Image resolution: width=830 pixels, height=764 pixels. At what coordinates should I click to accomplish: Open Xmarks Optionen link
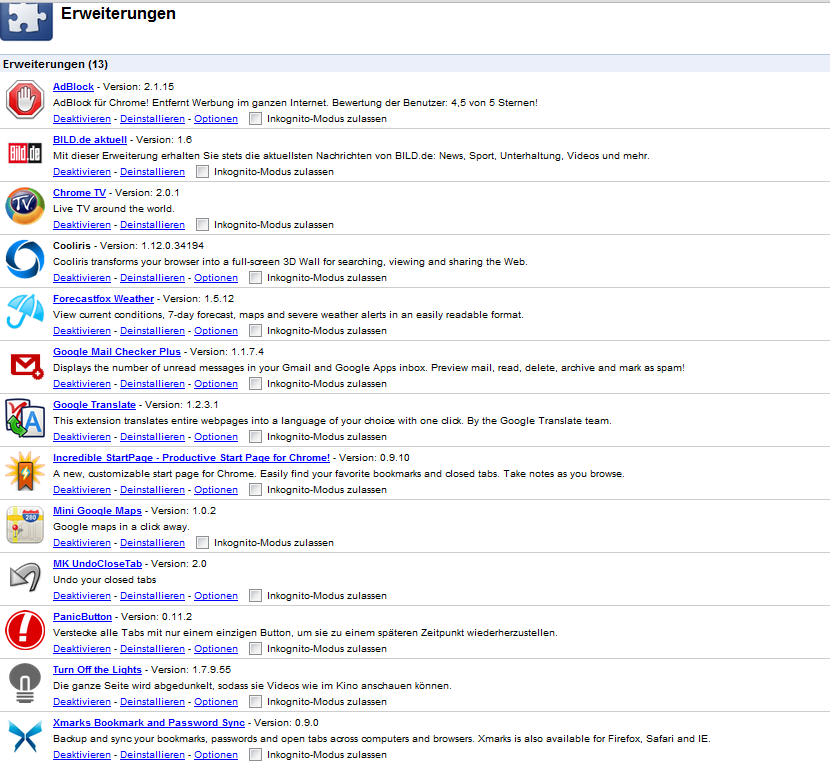(216, 754)
